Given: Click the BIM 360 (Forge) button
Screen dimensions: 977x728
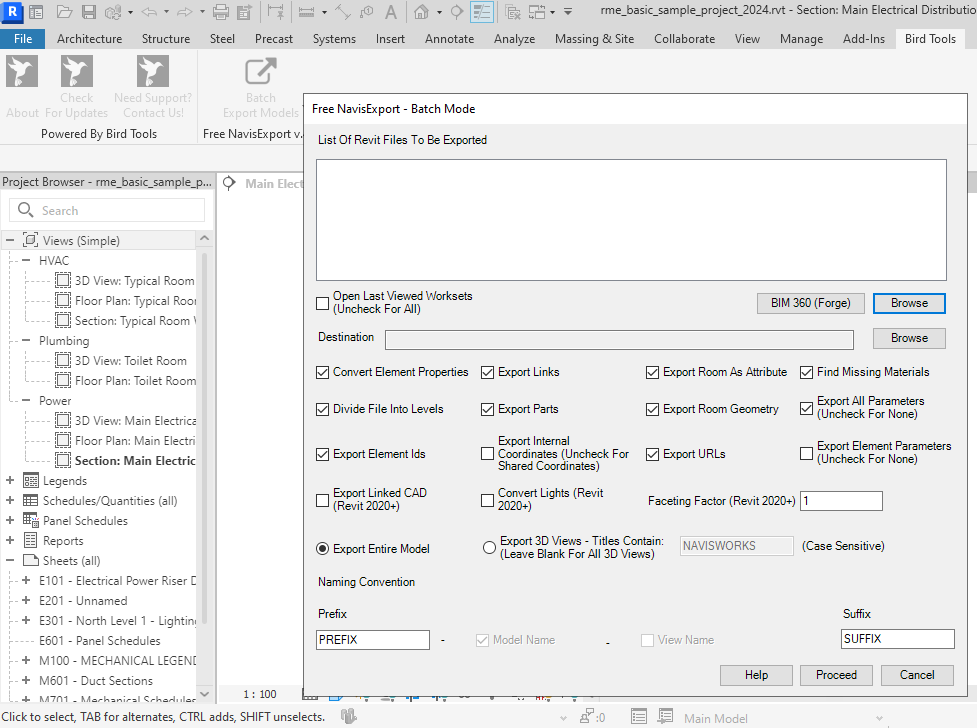Looking at the screenshot, I should click(x=810, y=303).
